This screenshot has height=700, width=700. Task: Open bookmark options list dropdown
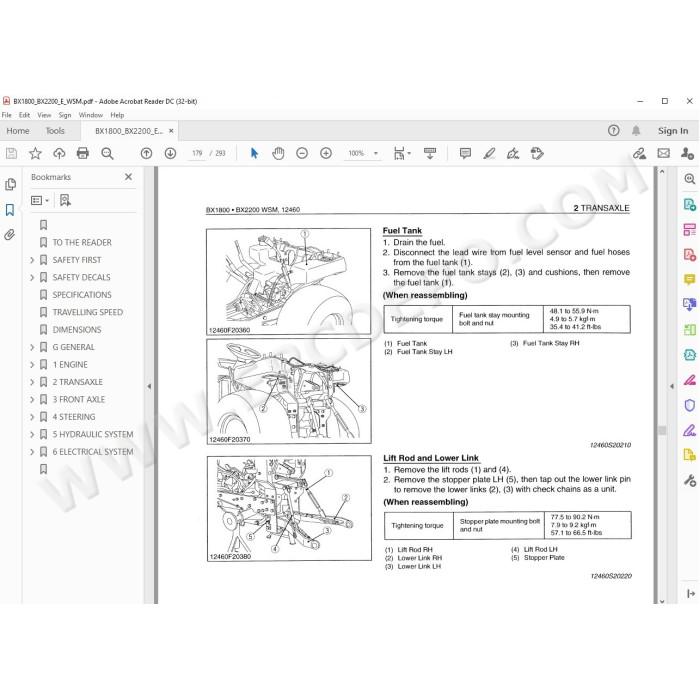point(40,200)
